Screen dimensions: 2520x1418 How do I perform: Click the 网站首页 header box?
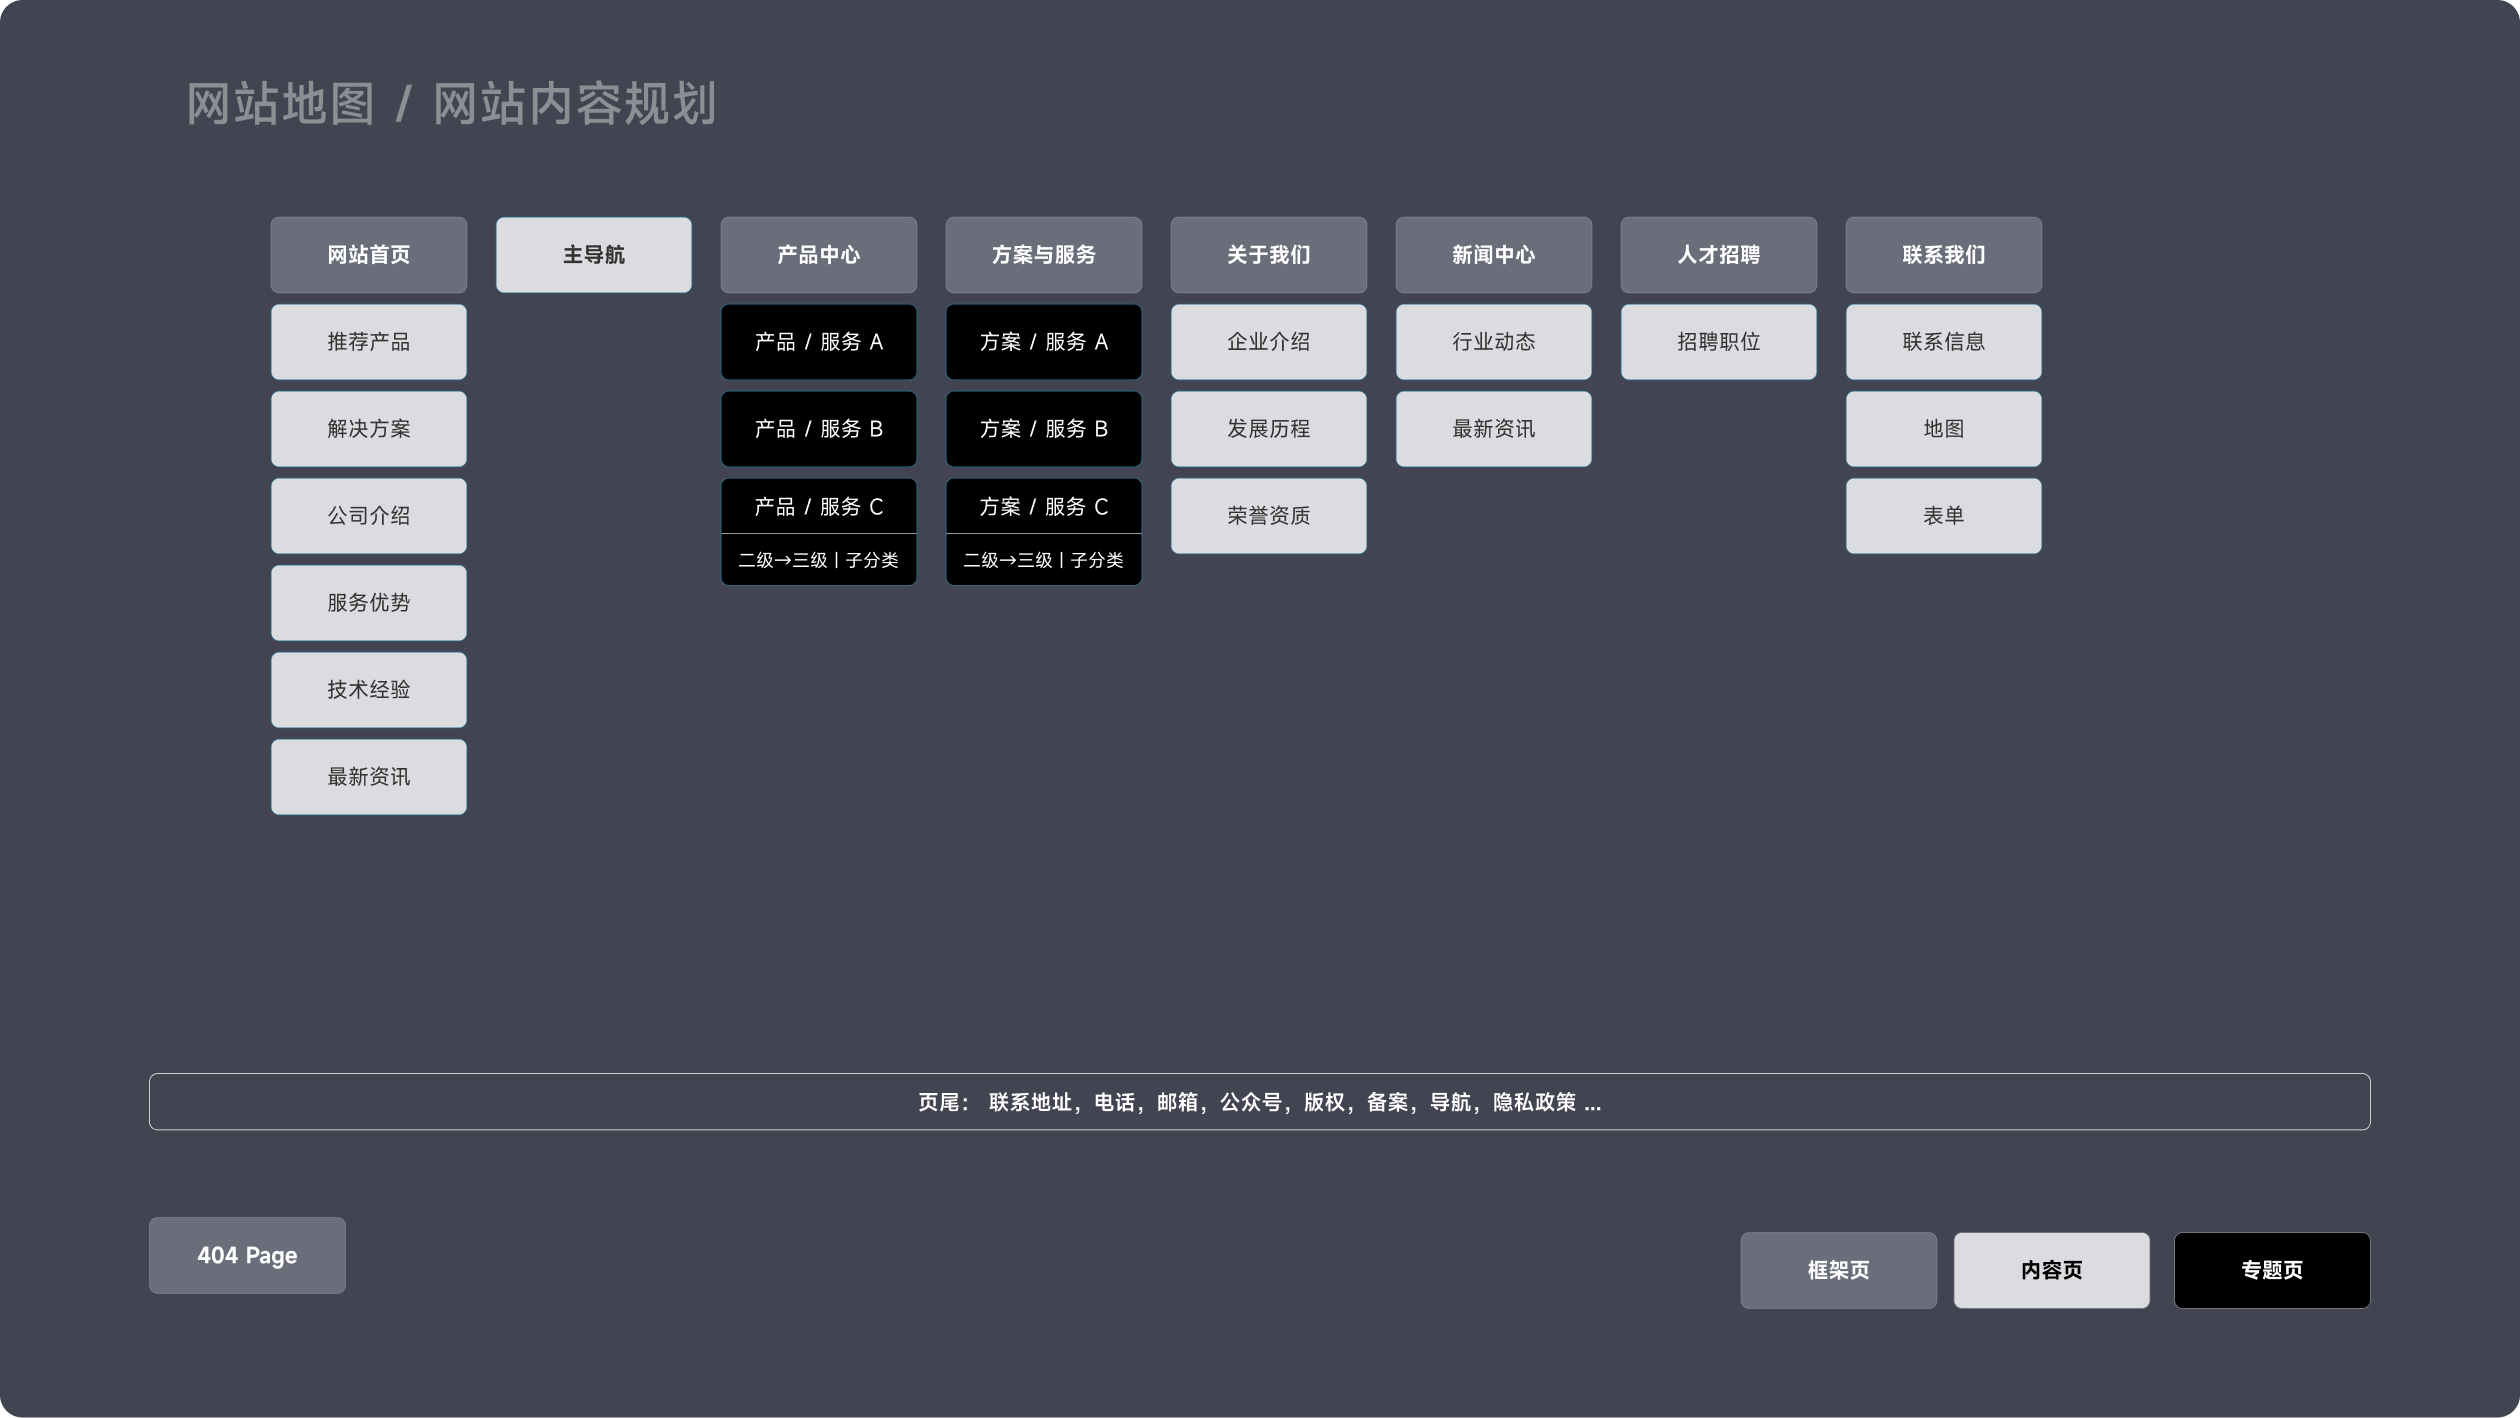[368, 255]
